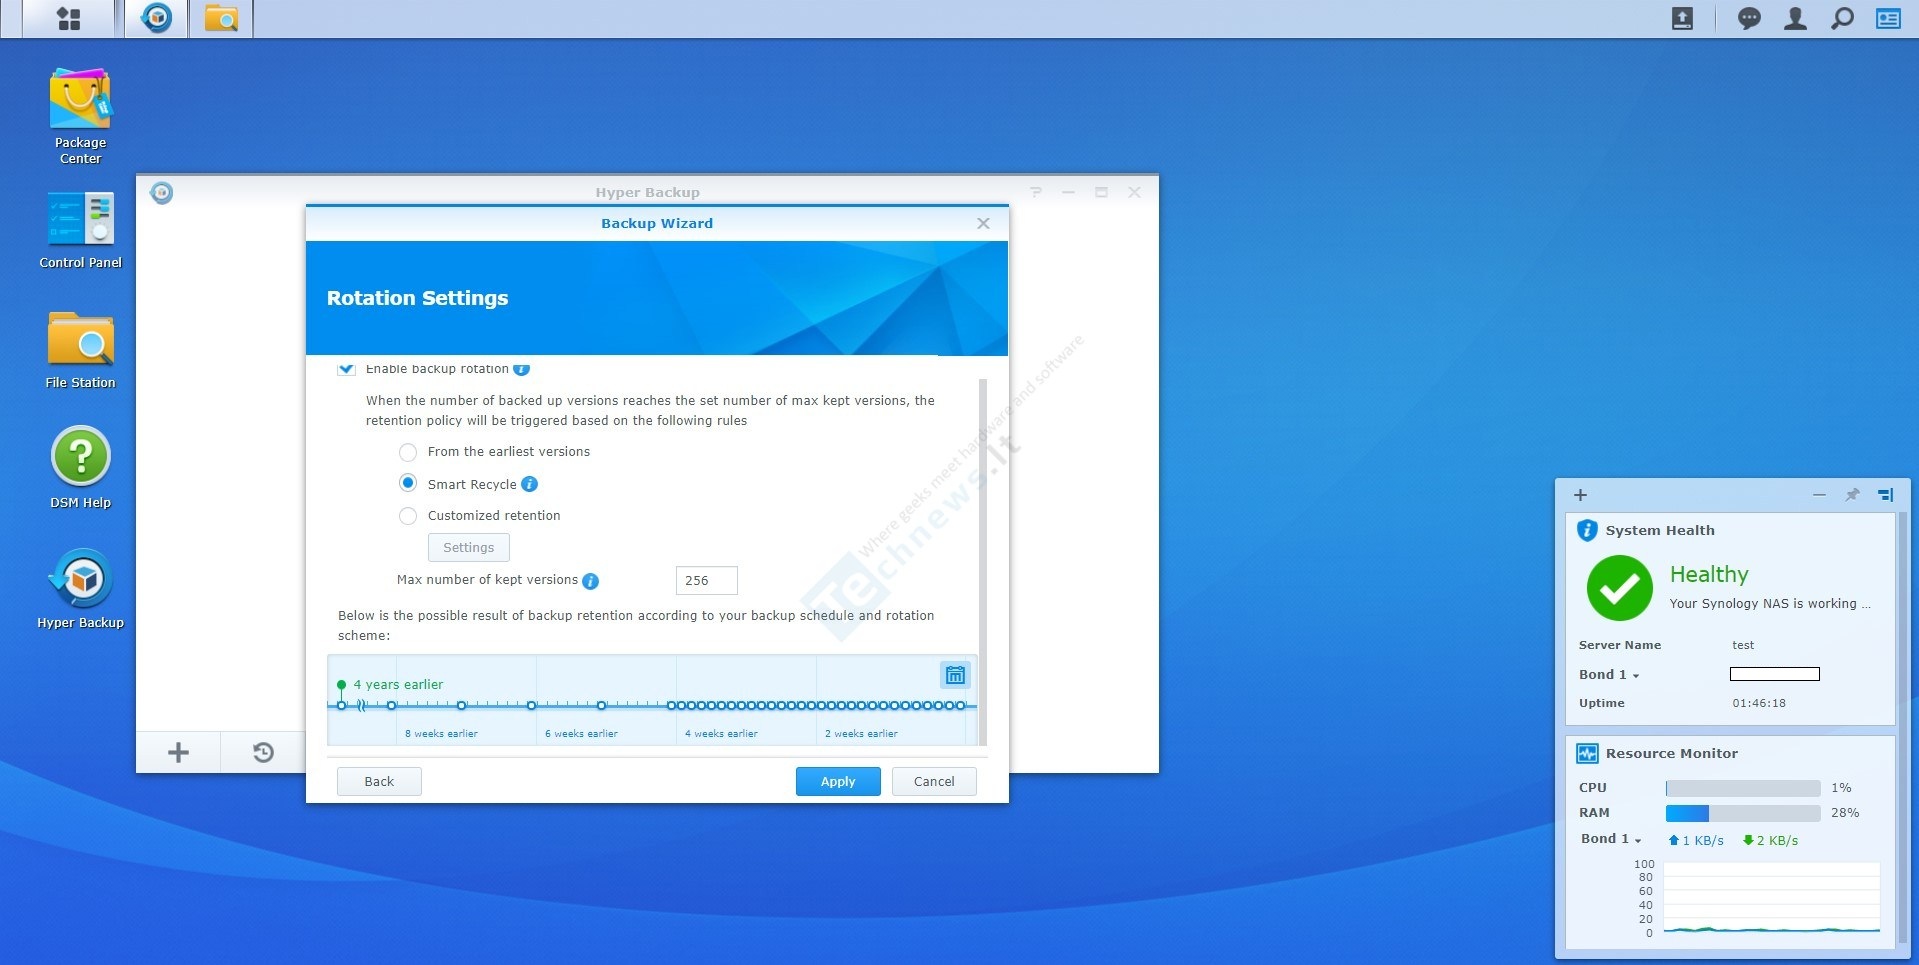Click the 2 weeks earlier label
The height and width of the screenshot is (965, 1919).
pos(861,734)
